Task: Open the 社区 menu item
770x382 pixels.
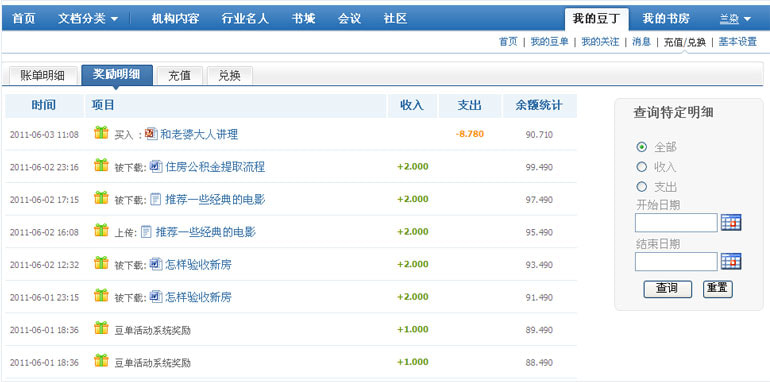Action: coord(395,19)
